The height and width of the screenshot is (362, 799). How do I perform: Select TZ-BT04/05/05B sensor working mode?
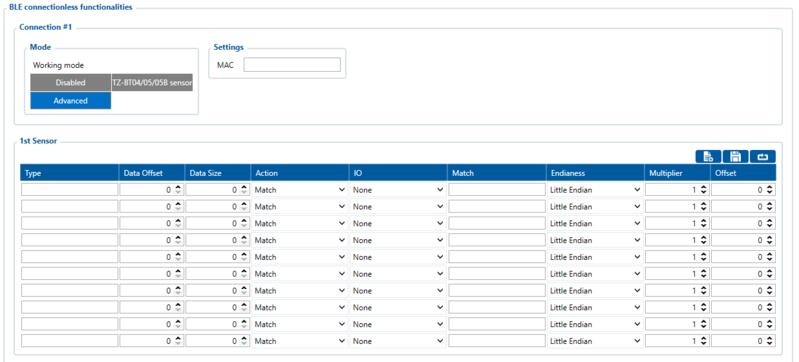(152, 83)
